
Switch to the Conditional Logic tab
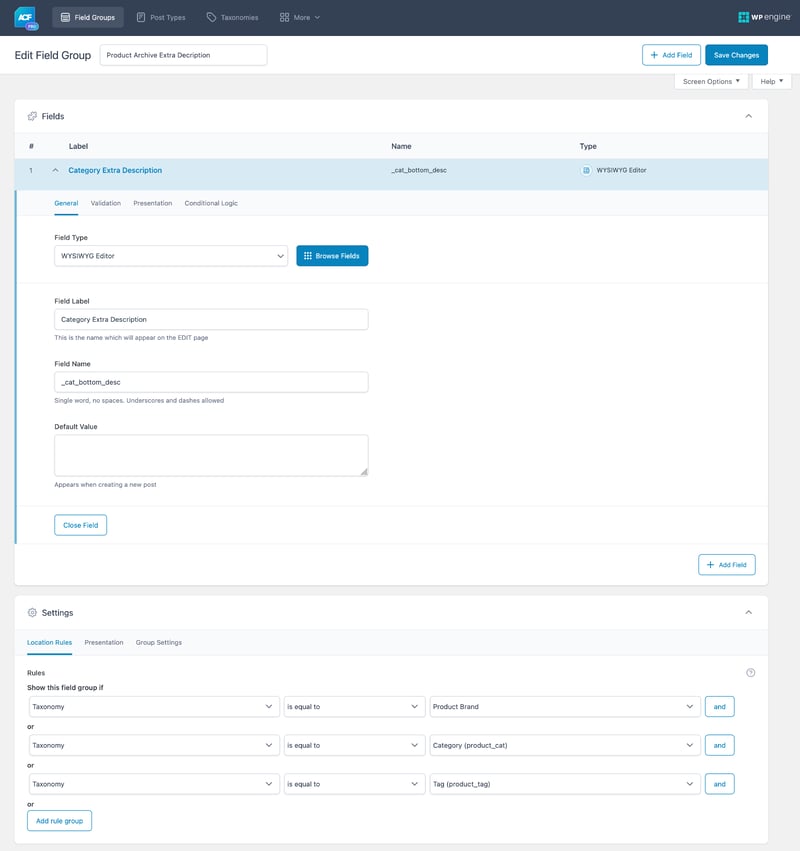click(x=211, y=203)
